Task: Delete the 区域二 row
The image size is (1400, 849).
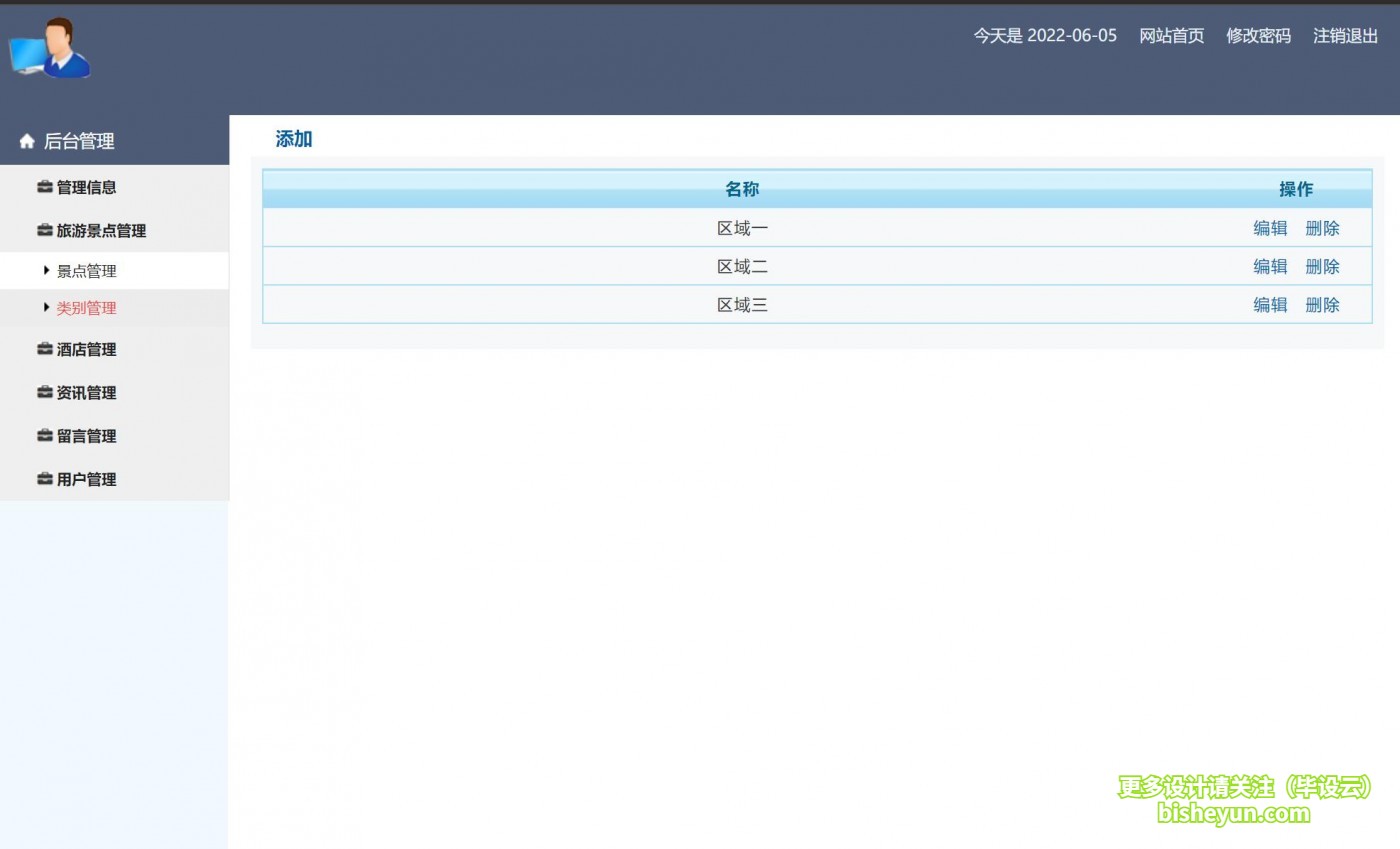Action: (1322, 266)
